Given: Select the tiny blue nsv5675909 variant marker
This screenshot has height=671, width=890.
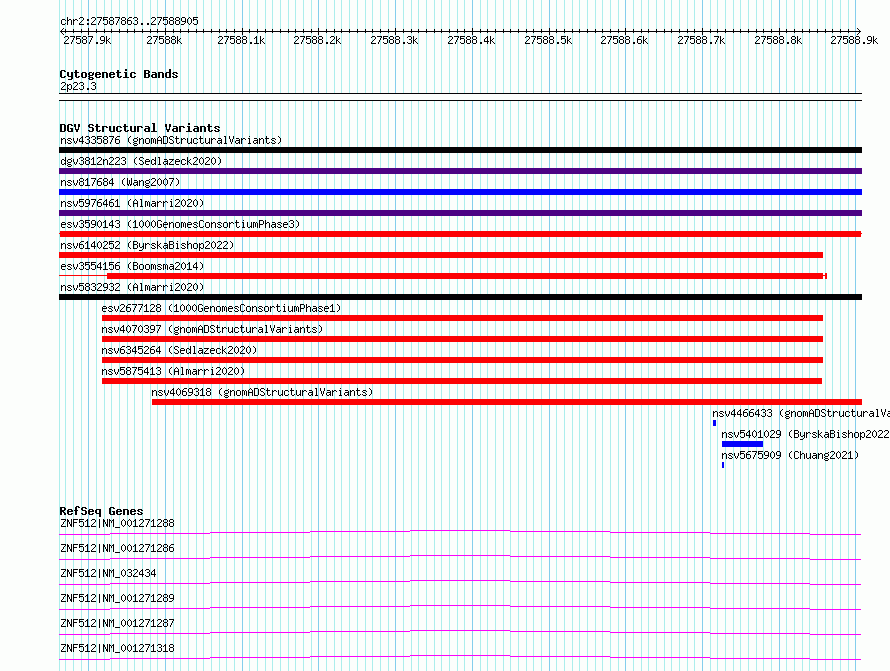Looking at the screenshot, I should tap(723, 465).
